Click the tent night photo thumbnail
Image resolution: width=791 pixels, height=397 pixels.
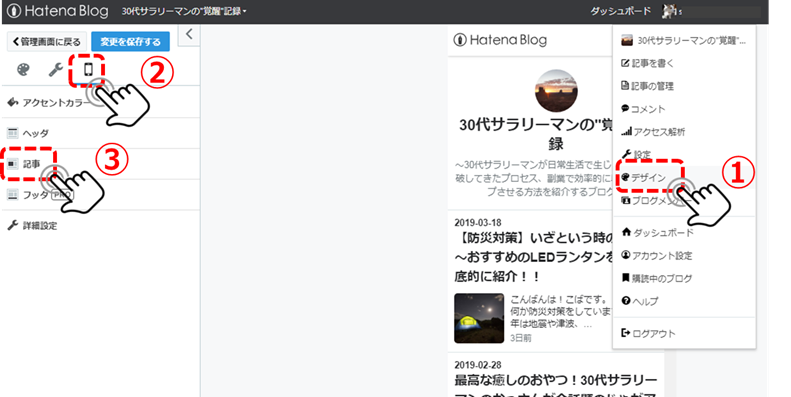point(479,318)
